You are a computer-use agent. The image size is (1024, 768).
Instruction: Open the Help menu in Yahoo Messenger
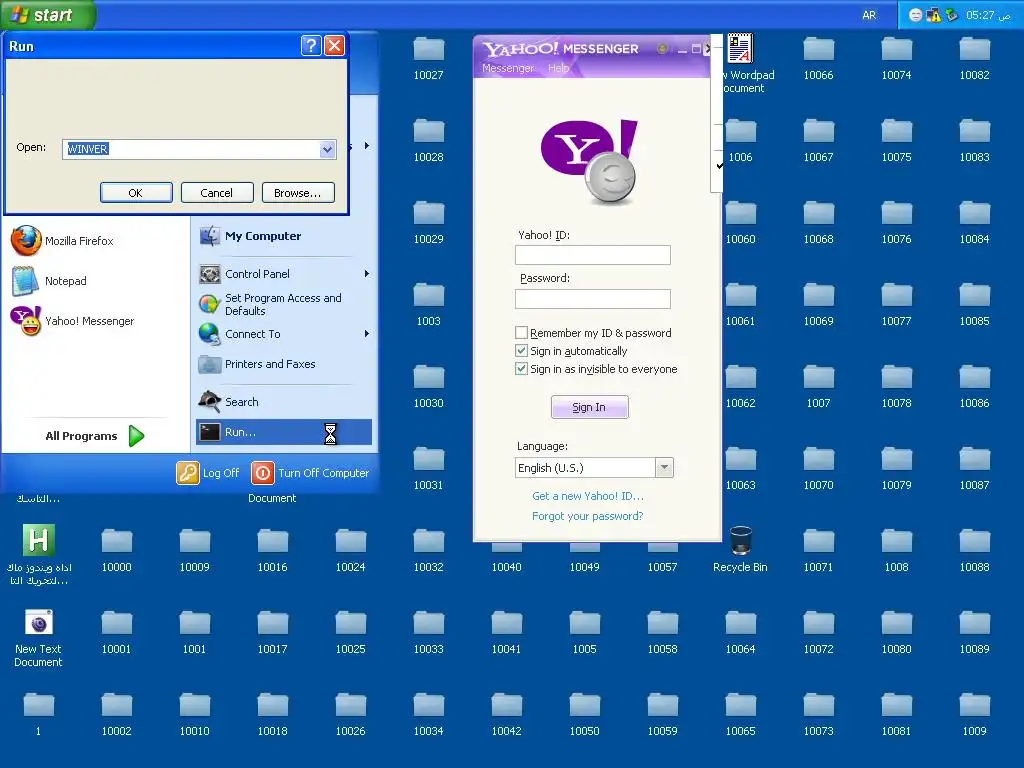[x=558, y=68]
